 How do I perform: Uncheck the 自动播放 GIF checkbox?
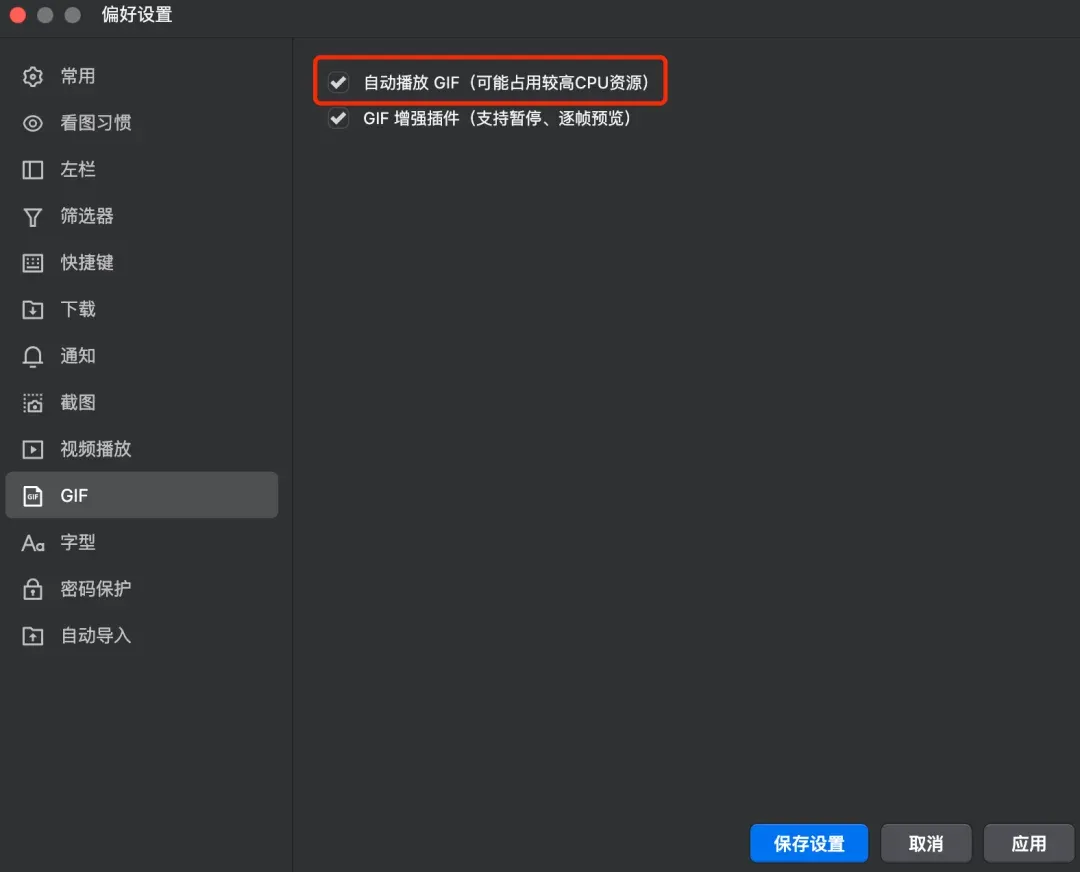[x=338, y=83]
